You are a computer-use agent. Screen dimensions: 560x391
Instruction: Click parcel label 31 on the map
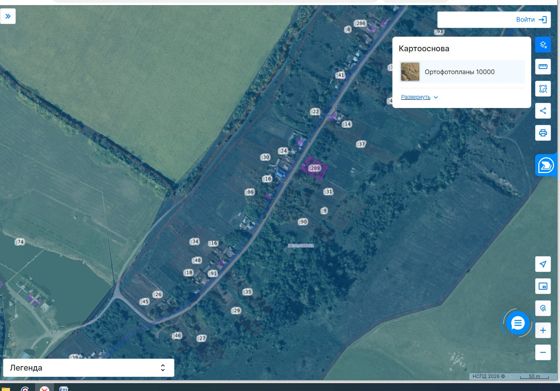pyautogui.click(x=328, y=192)
